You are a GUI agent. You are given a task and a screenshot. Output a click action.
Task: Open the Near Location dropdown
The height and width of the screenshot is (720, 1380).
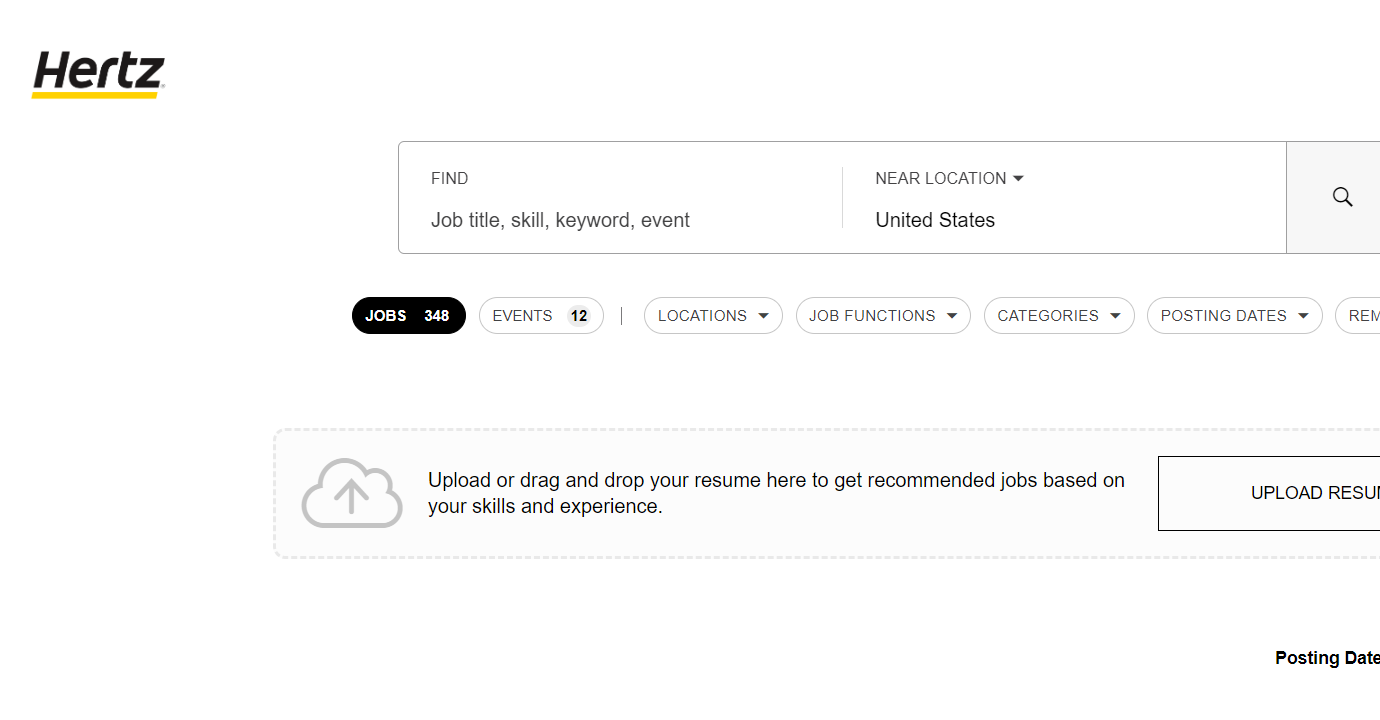tap(949, 178)
